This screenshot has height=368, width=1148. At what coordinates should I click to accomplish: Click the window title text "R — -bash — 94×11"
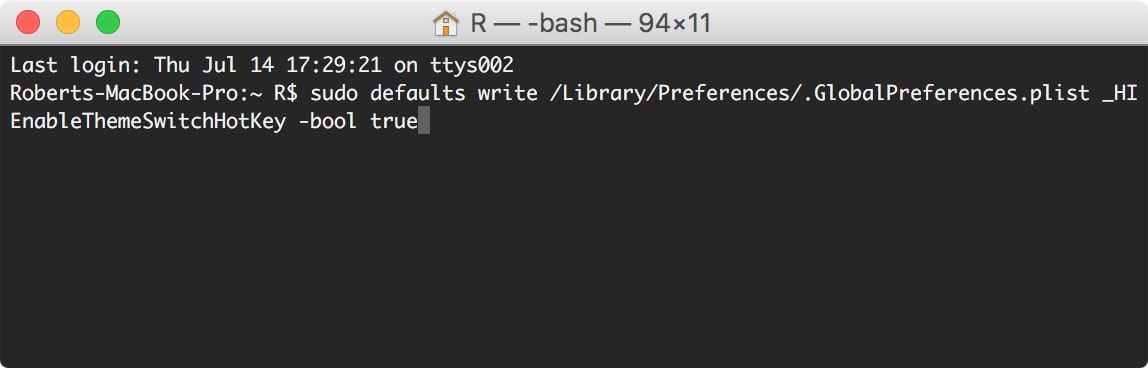pyautogui.click(x=590, y=23)
